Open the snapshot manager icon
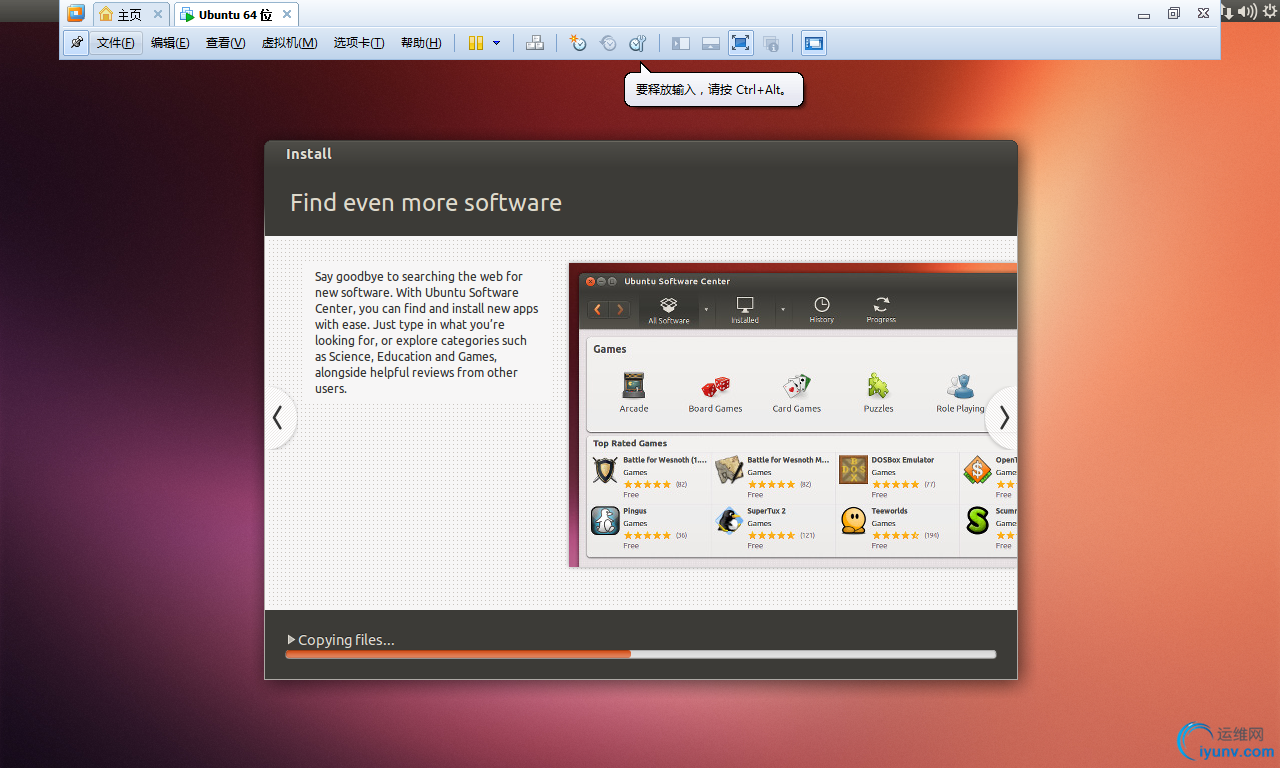 [x=638, y=43]
